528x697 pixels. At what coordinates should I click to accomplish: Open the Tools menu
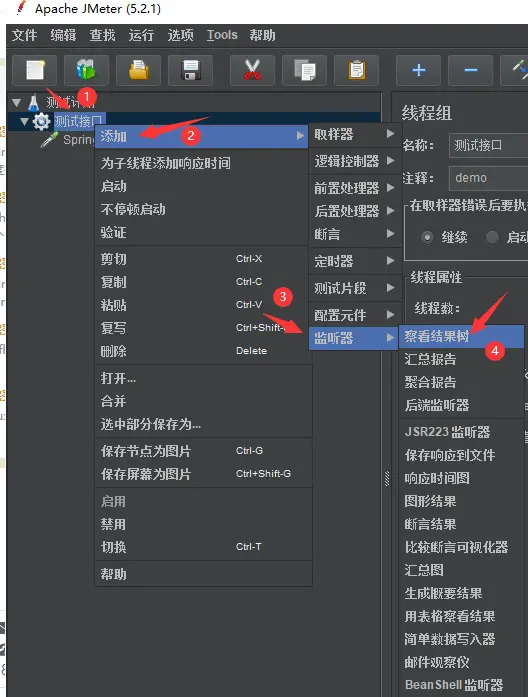point(222,35)
